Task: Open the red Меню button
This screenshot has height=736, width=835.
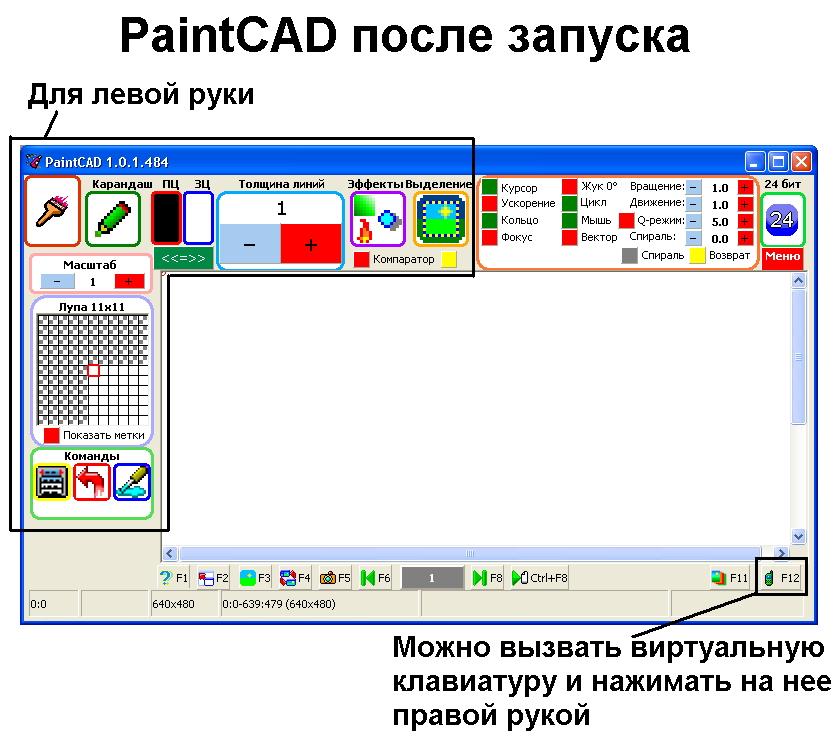Action: (x=782, y=257)
